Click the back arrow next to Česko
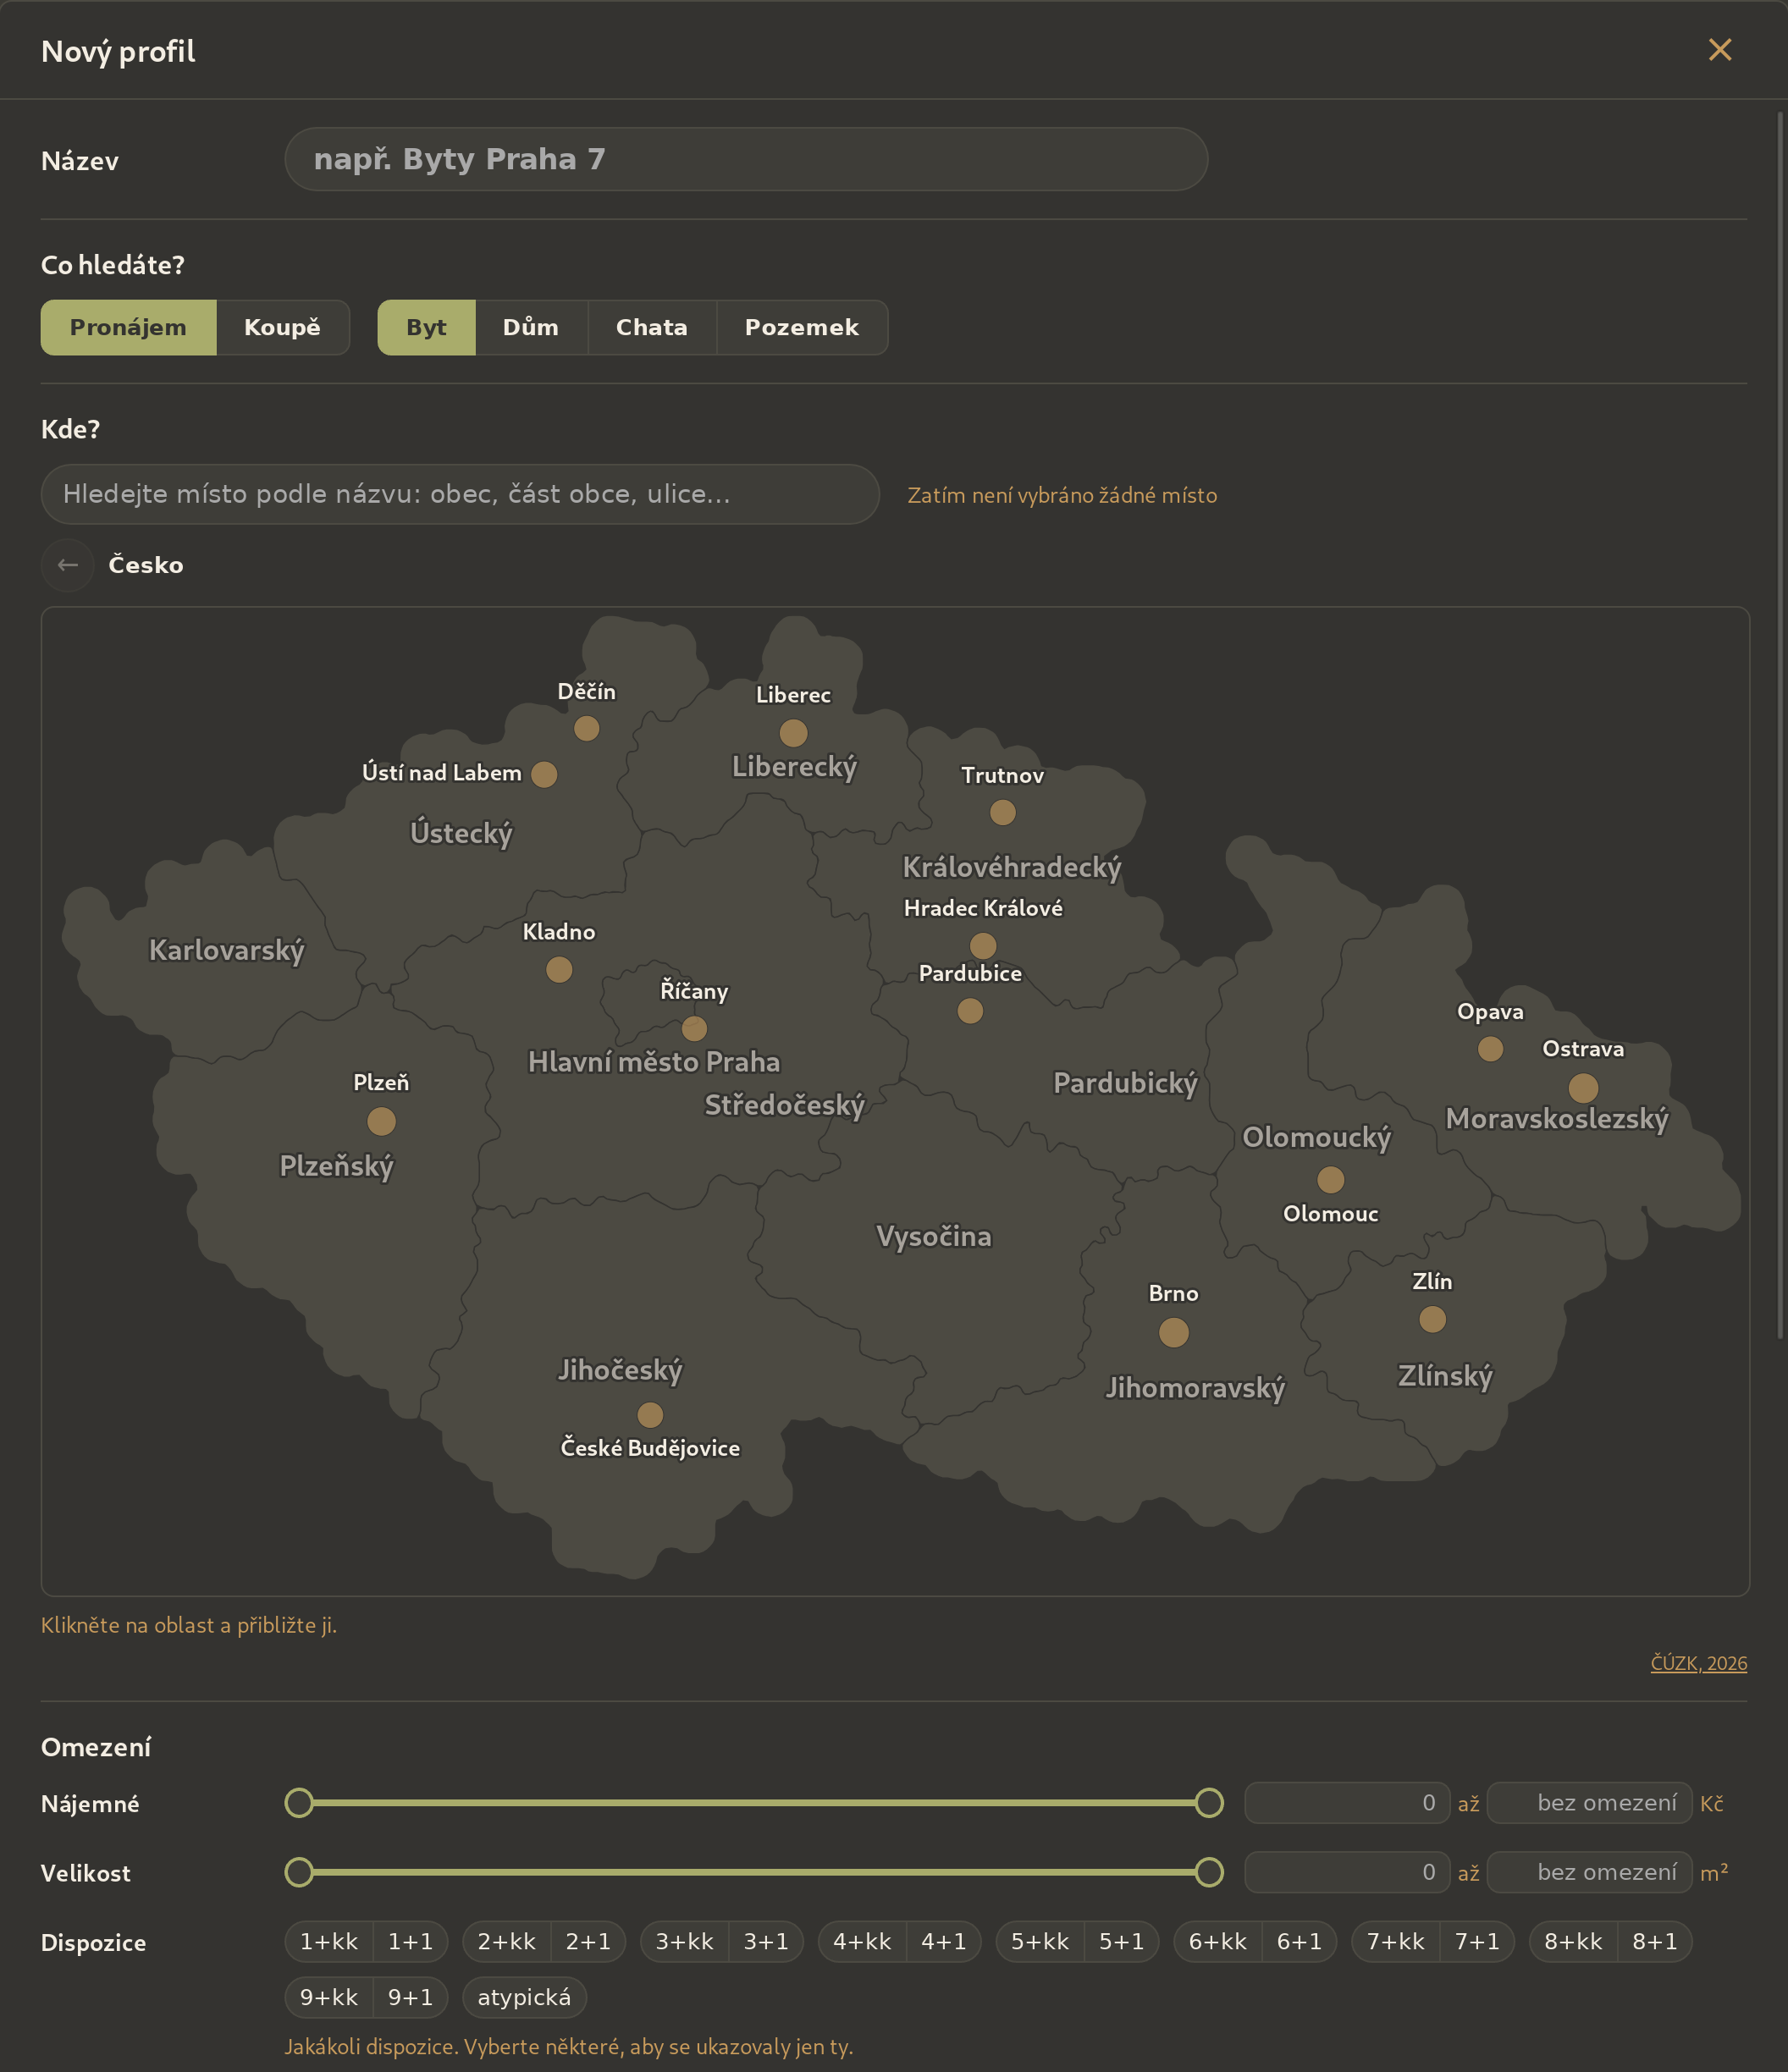This screenshot has width=1788, height=2072. [68, 565]
